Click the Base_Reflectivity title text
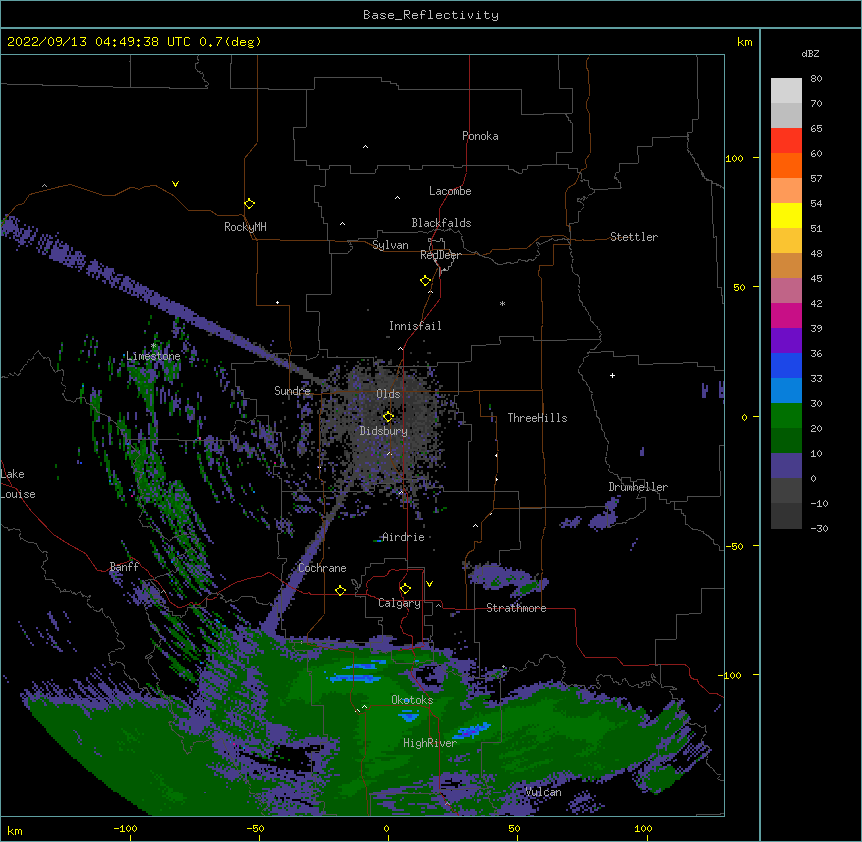Screen dimensions: 862x842 coord(431,15)
